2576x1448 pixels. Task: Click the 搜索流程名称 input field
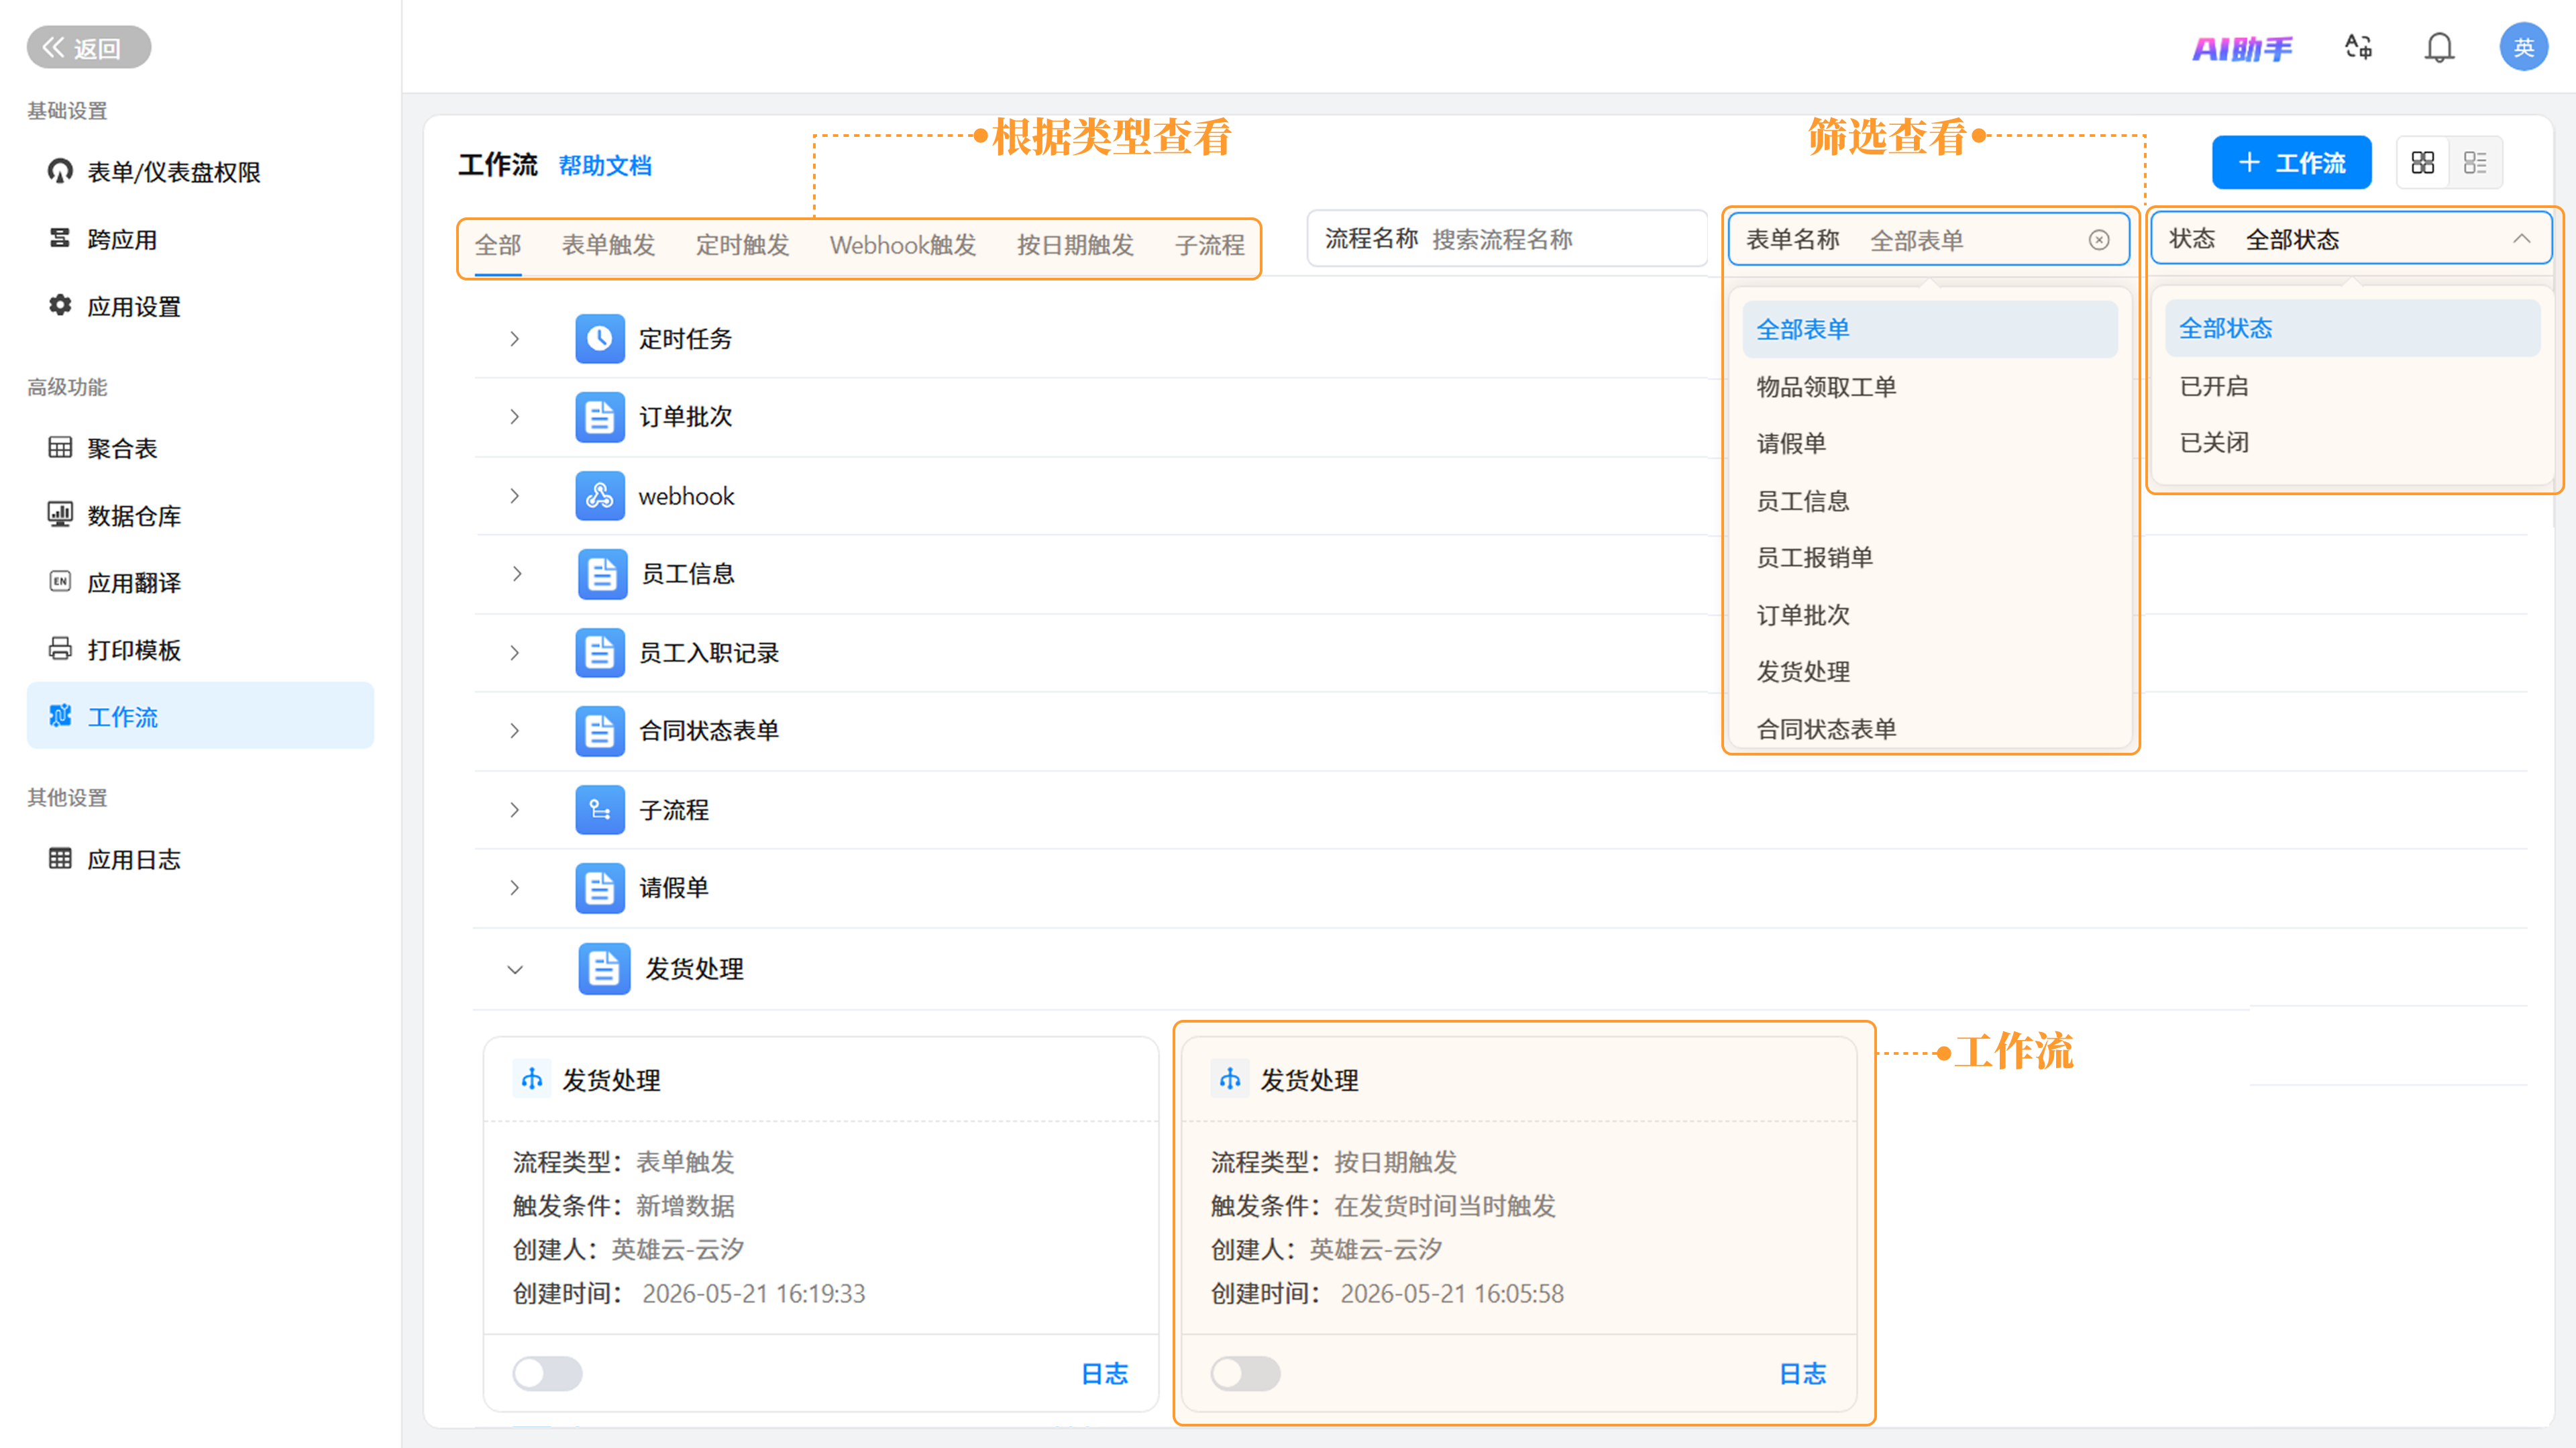pos(1507,239)
